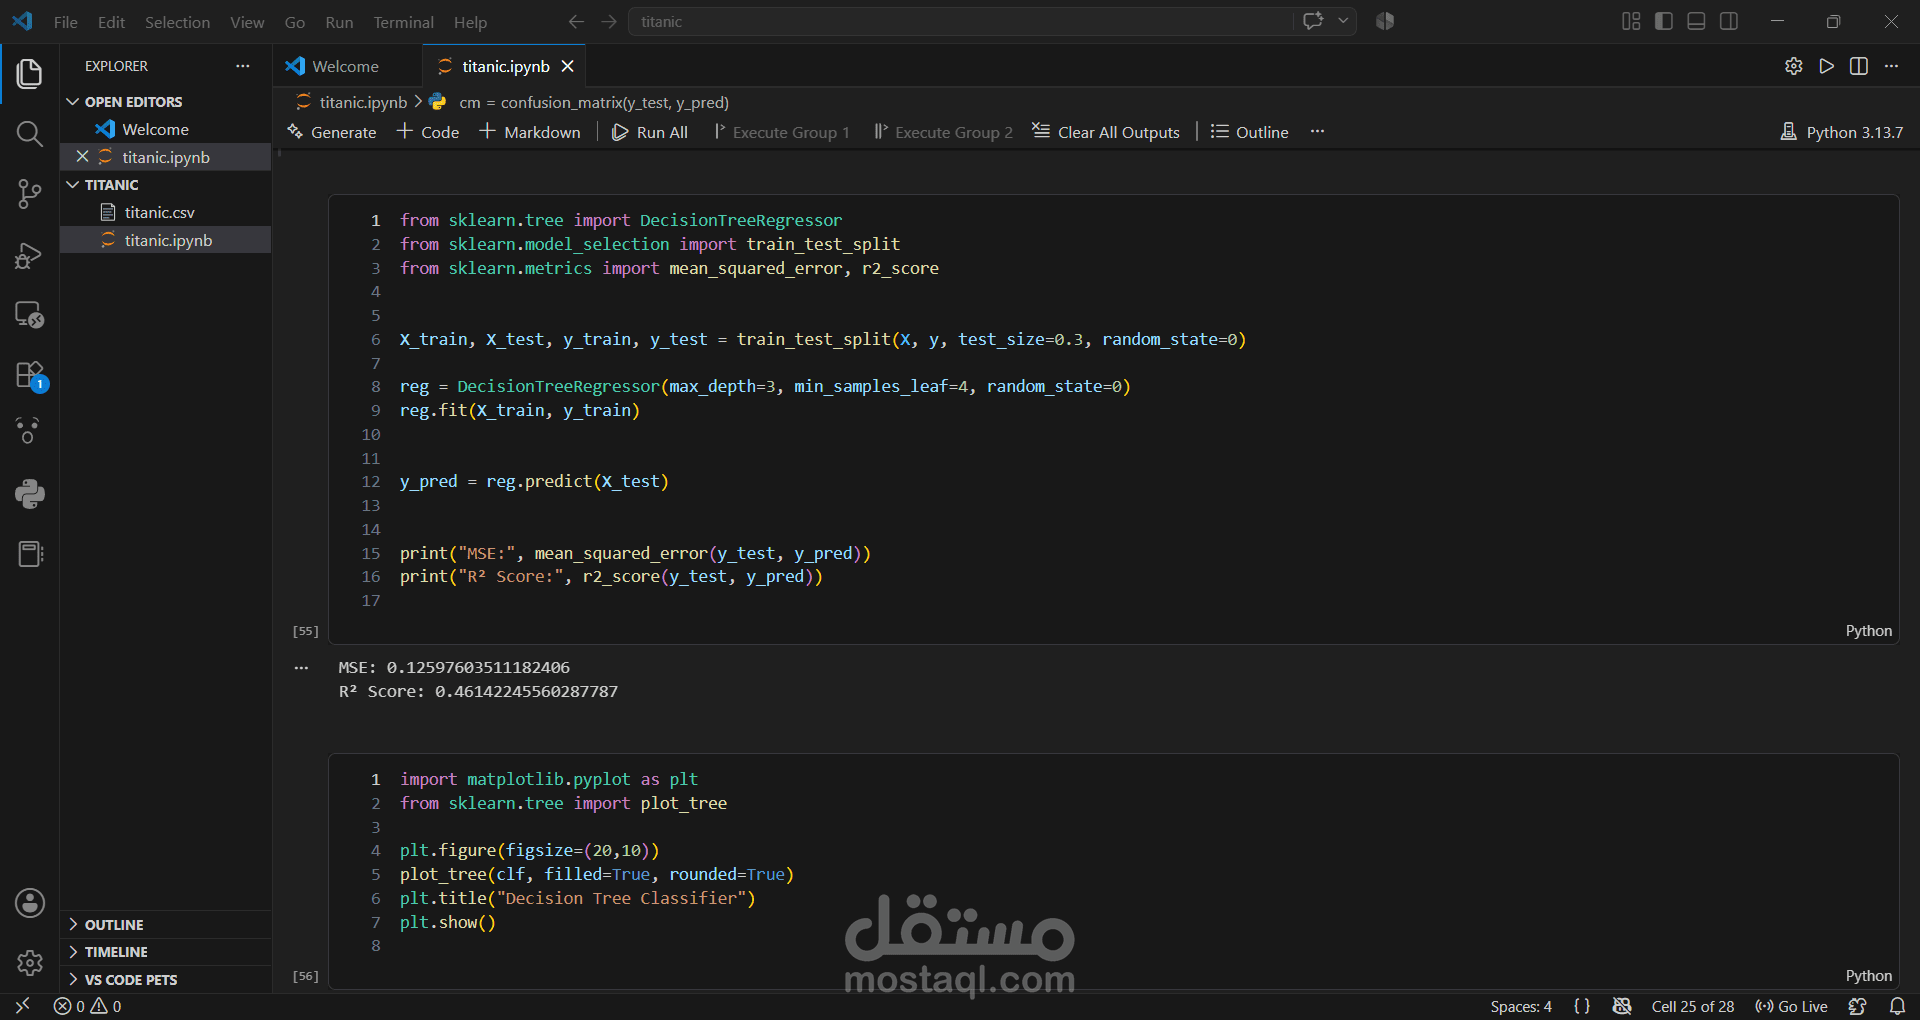The width and height of the screenshot is (1920, 1020).
Task: Open the Extensions view with update badge
Action: pos(29,376)
